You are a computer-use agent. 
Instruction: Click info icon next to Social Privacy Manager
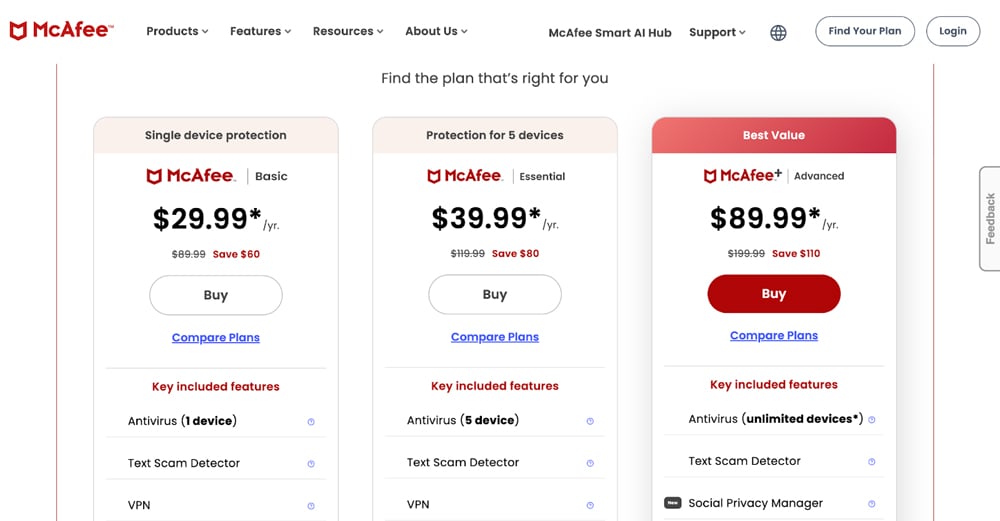[x=872, y=504]
